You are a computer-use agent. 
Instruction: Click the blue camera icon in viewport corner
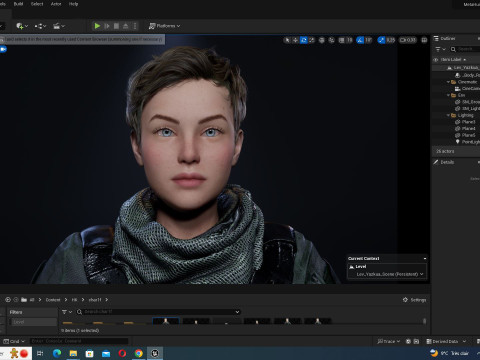[x=3, y=49]
